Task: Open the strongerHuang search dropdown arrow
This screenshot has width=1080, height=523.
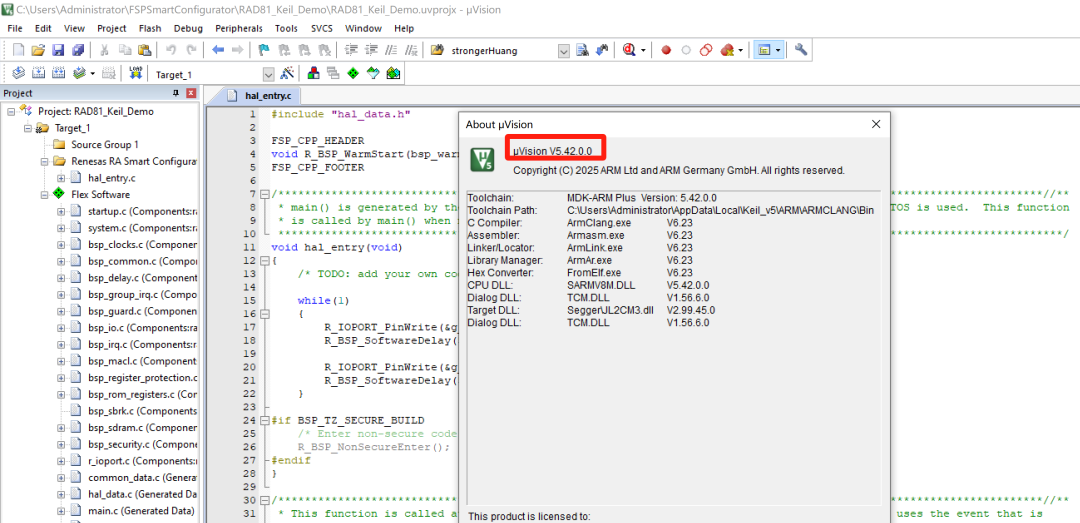Action: pos(563,51)
